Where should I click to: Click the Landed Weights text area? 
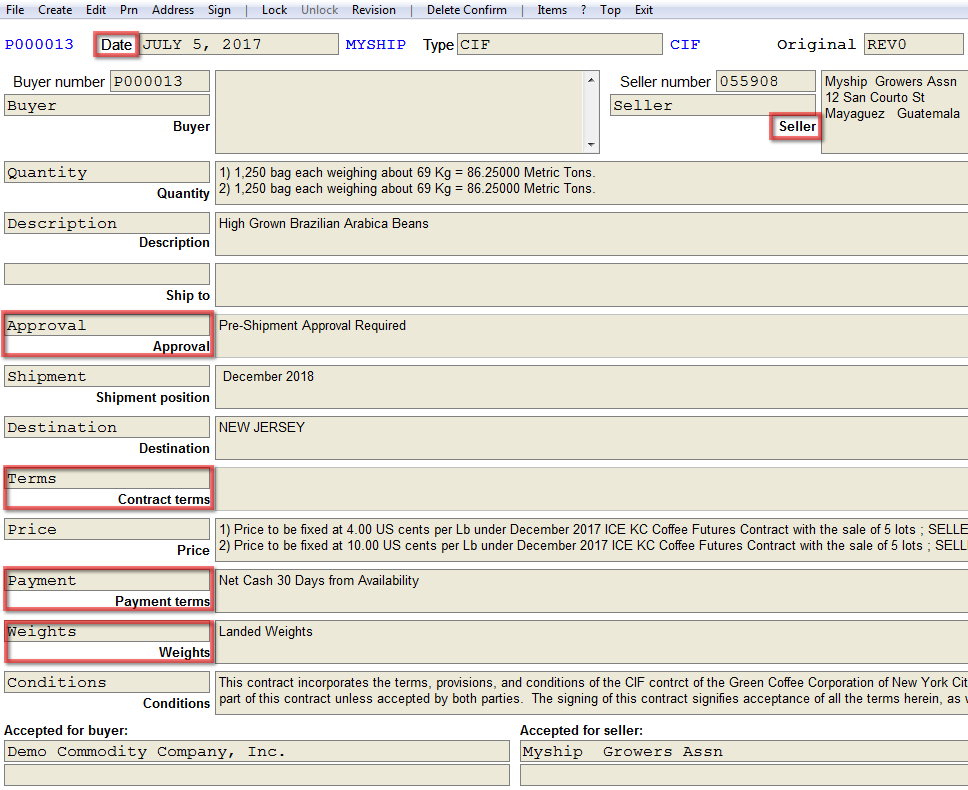click(591, 642)
